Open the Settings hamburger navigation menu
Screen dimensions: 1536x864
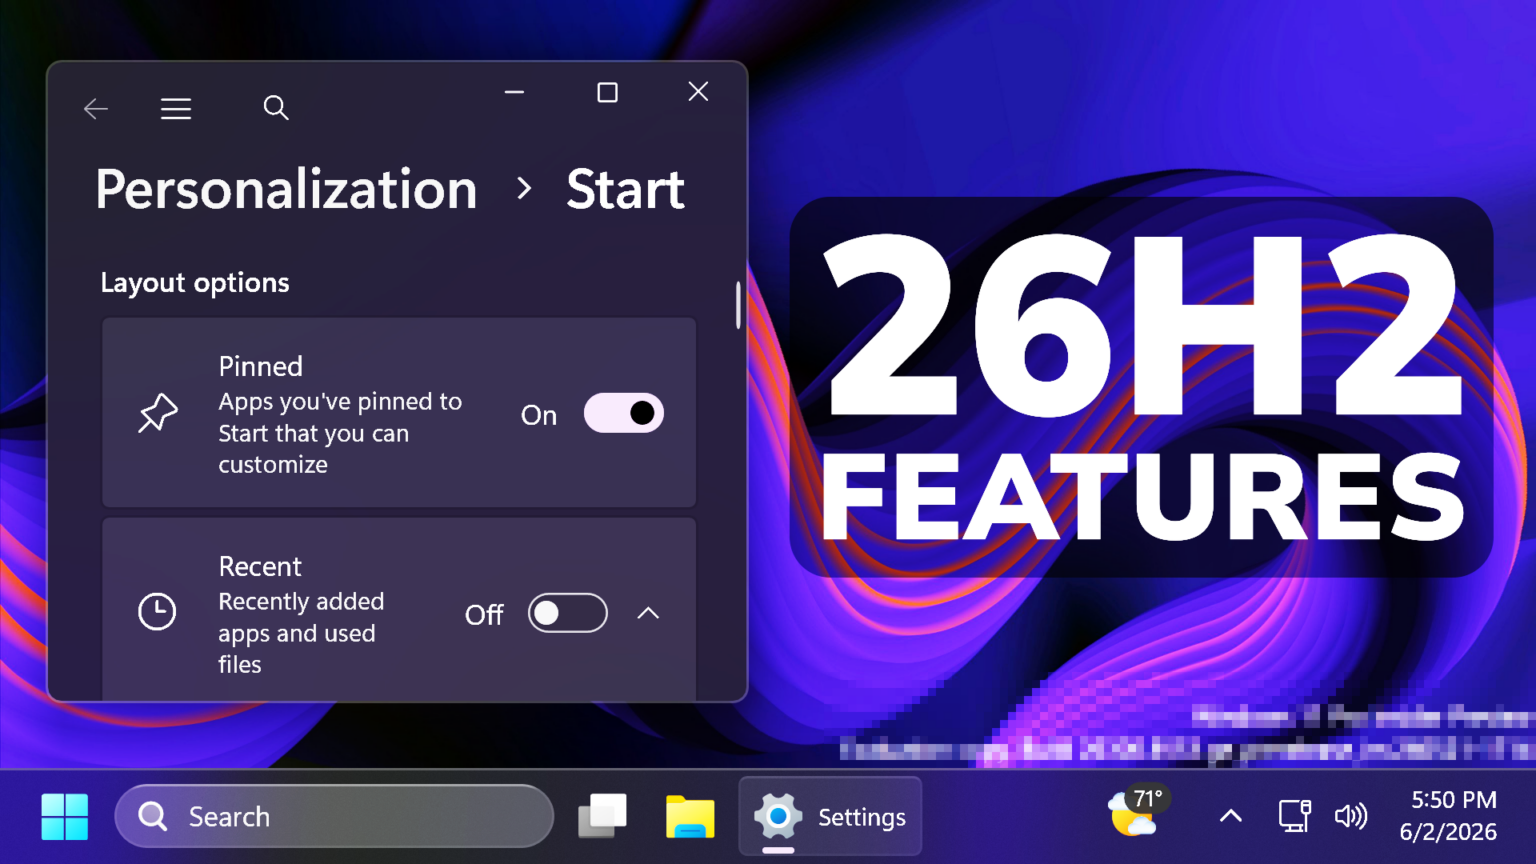click(176, 108)
